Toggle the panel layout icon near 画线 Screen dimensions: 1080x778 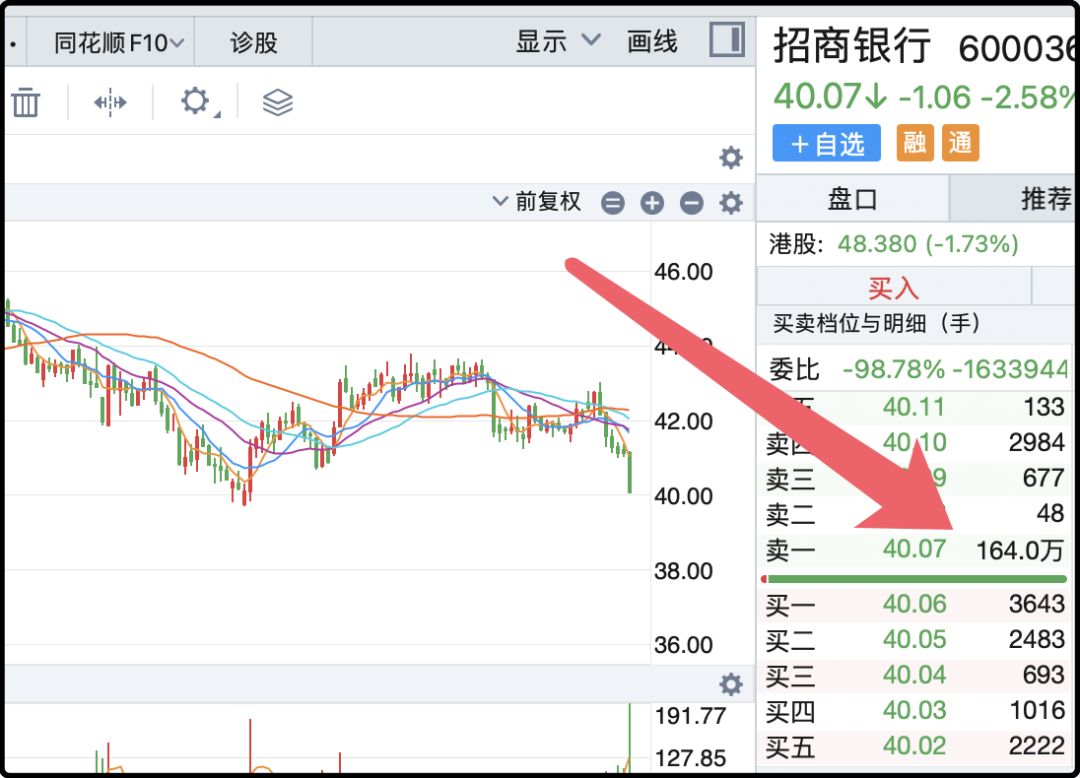tap(727, 40)
